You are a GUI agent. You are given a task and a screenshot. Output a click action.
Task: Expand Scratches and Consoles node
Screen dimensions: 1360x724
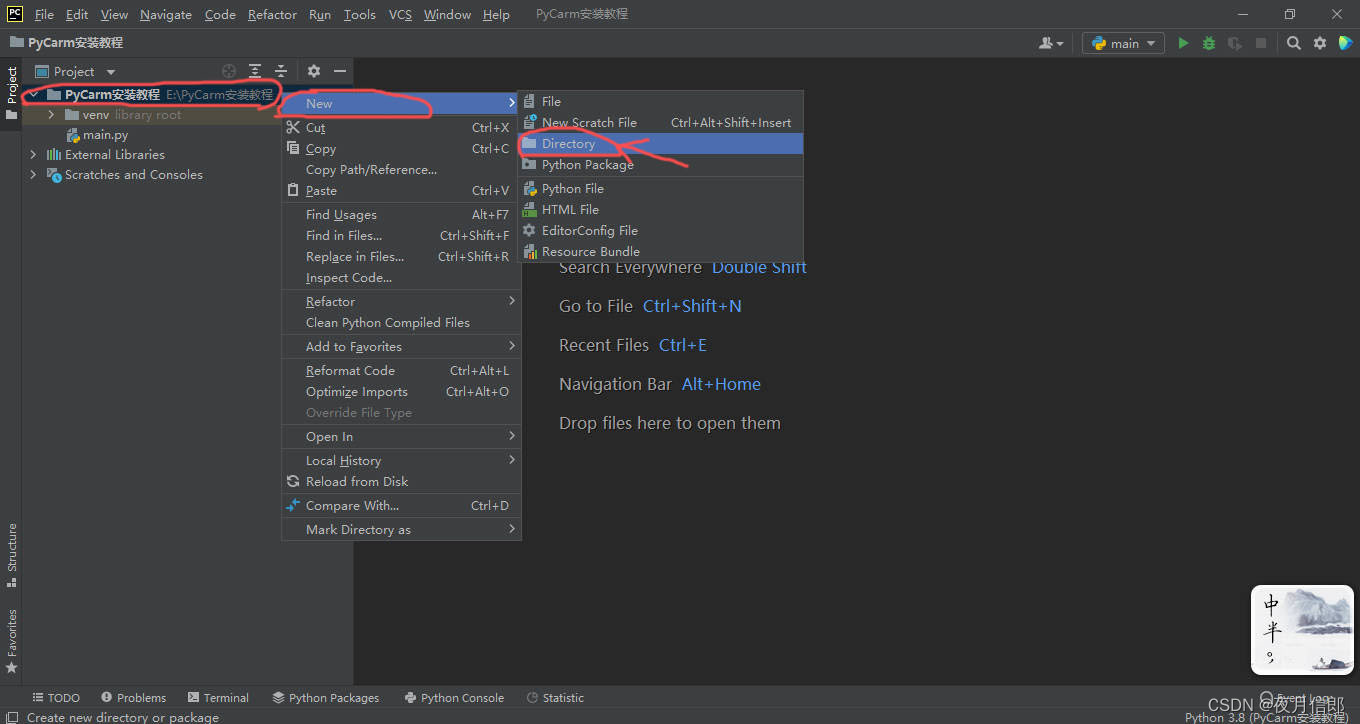click(33, 174)
